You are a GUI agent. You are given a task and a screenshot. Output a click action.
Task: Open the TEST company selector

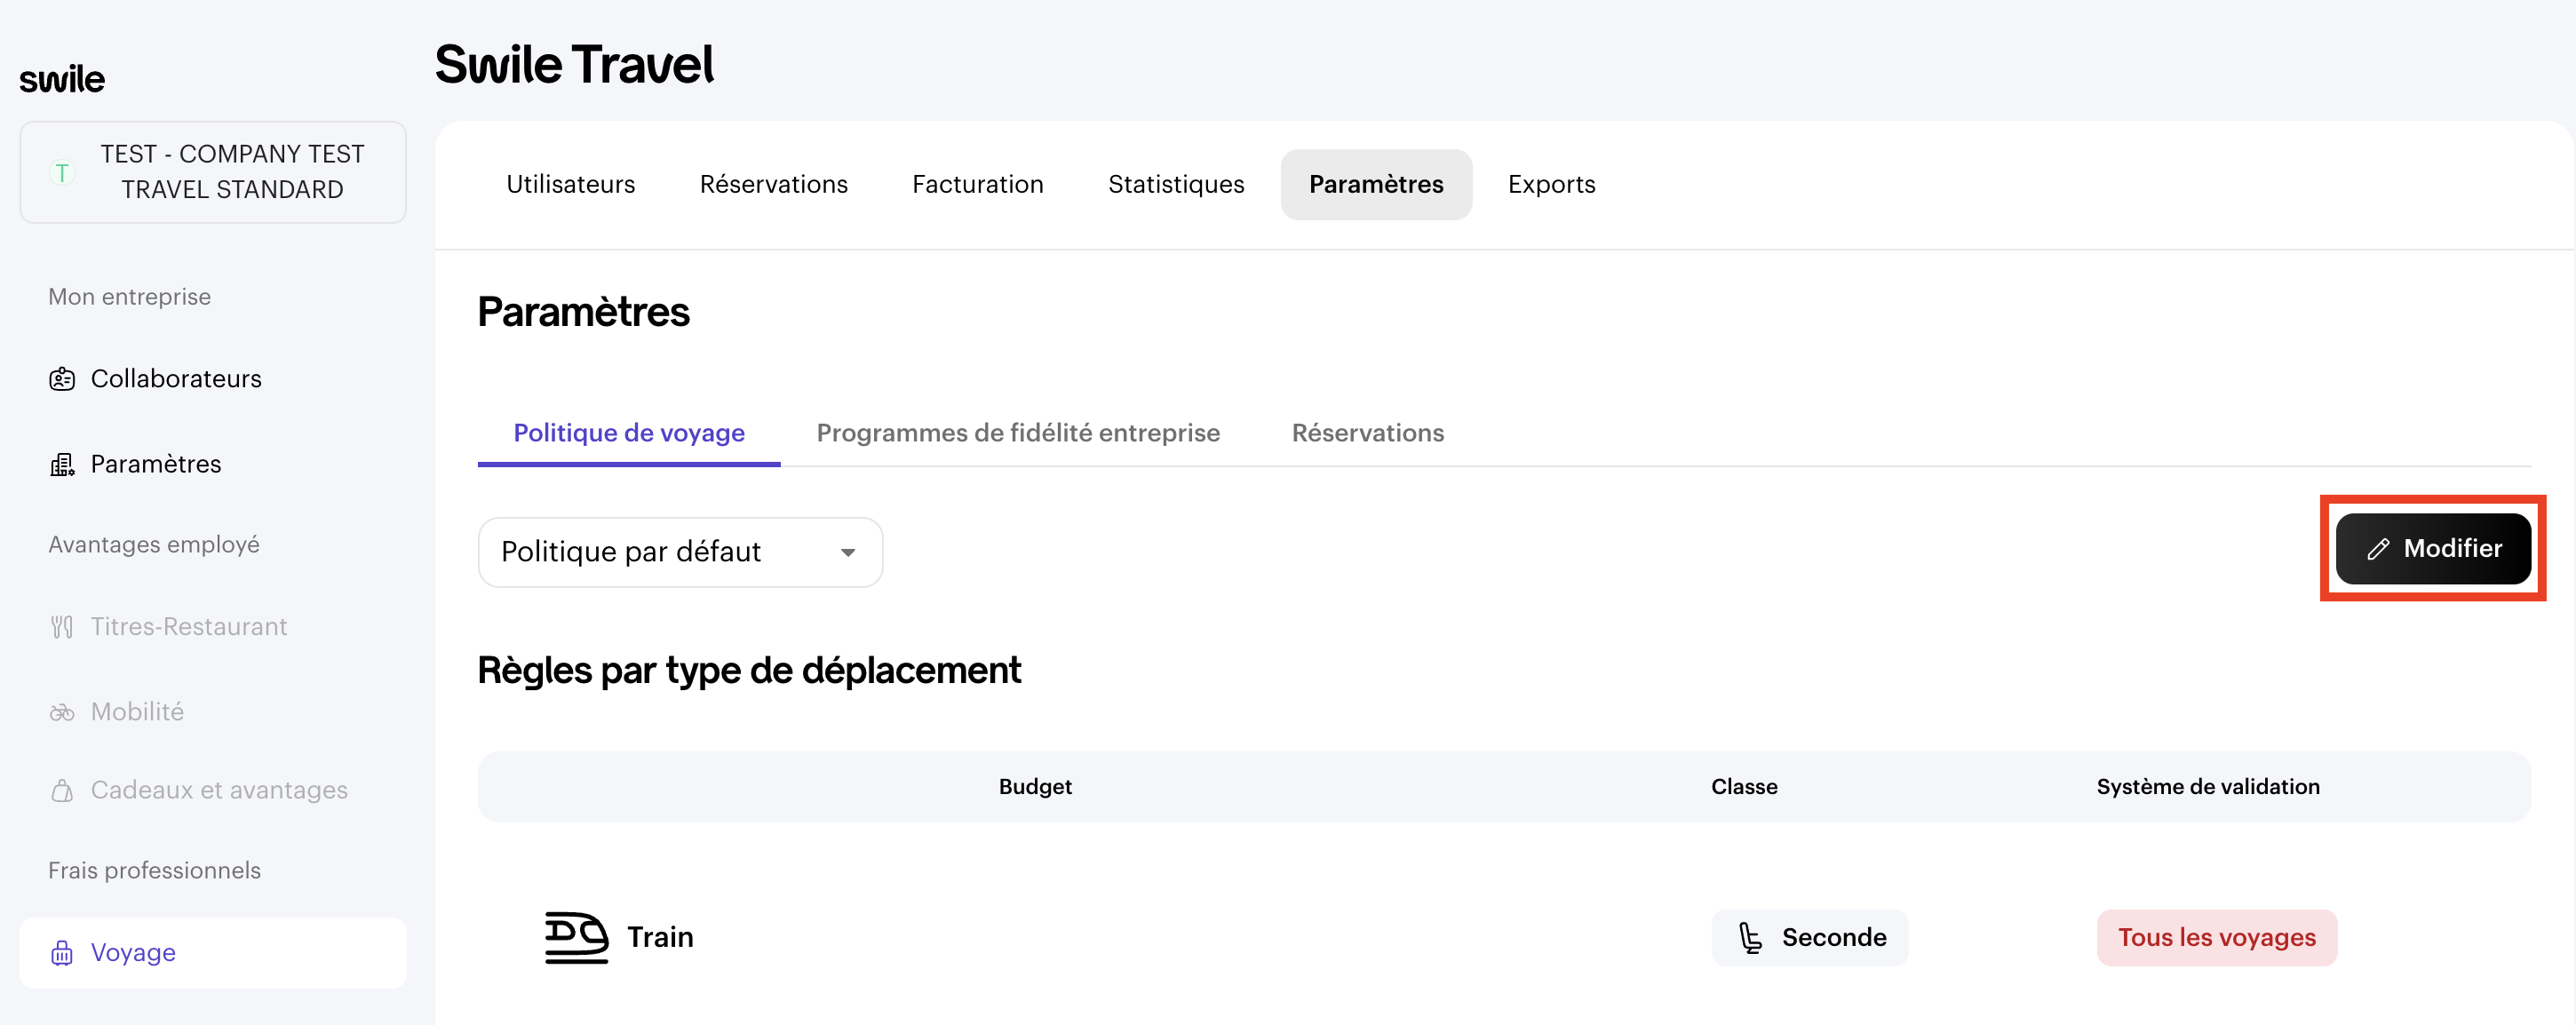coord(213,172)
